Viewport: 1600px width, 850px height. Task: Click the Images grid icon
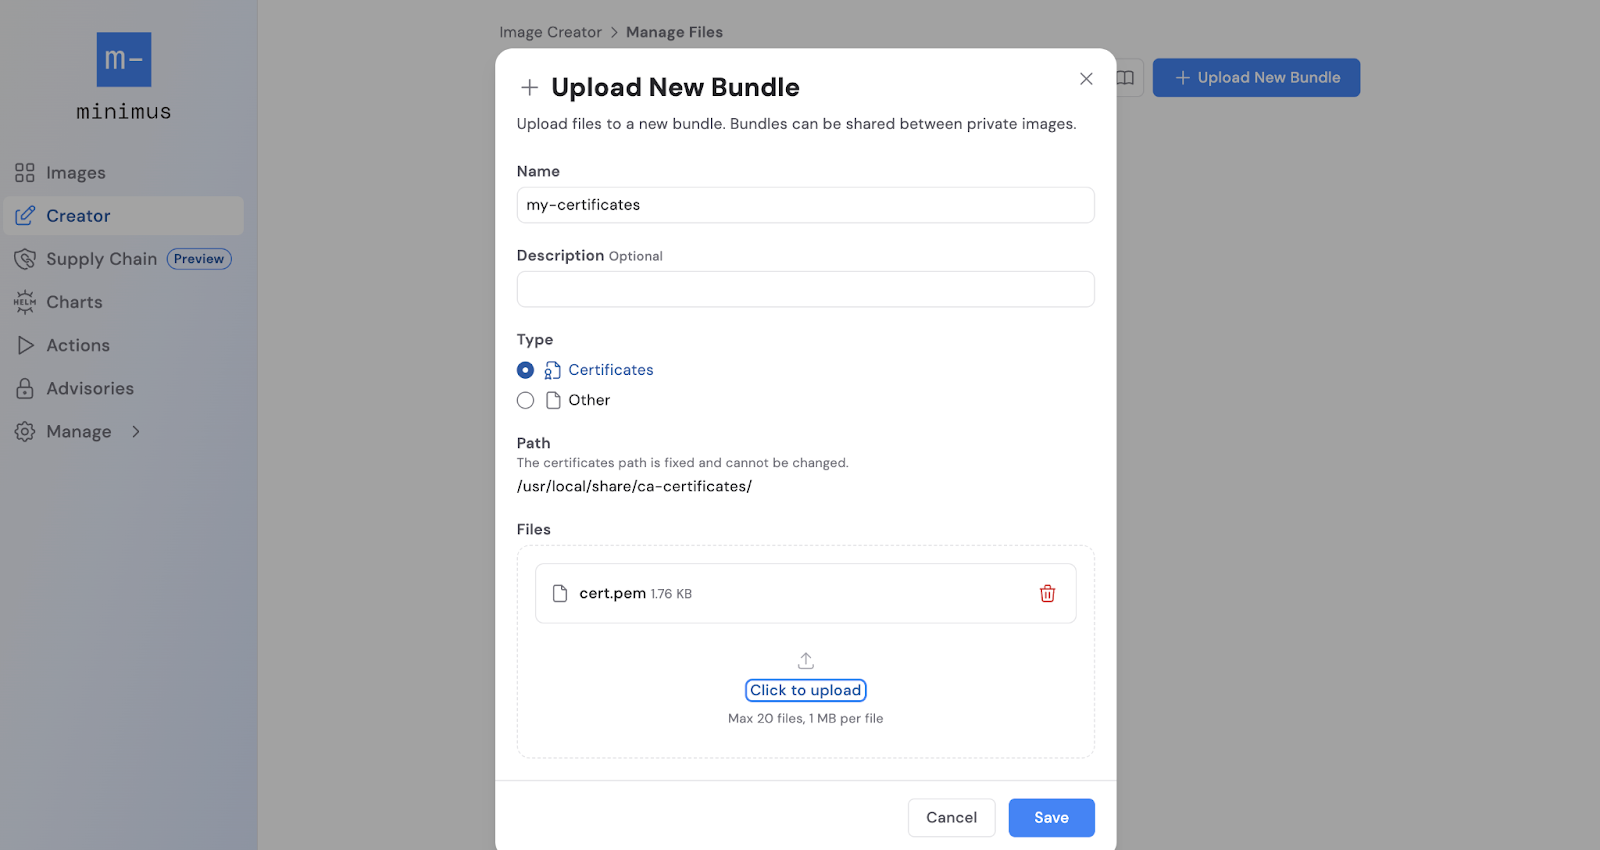pos(25,173)
